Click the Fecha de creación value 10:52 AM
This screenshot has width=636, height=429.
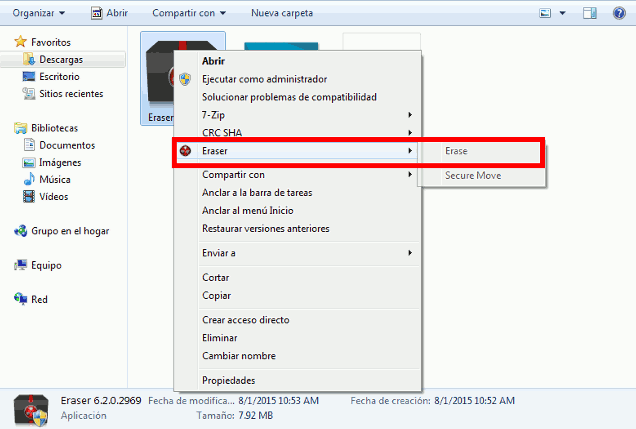[x=474, y=401]
